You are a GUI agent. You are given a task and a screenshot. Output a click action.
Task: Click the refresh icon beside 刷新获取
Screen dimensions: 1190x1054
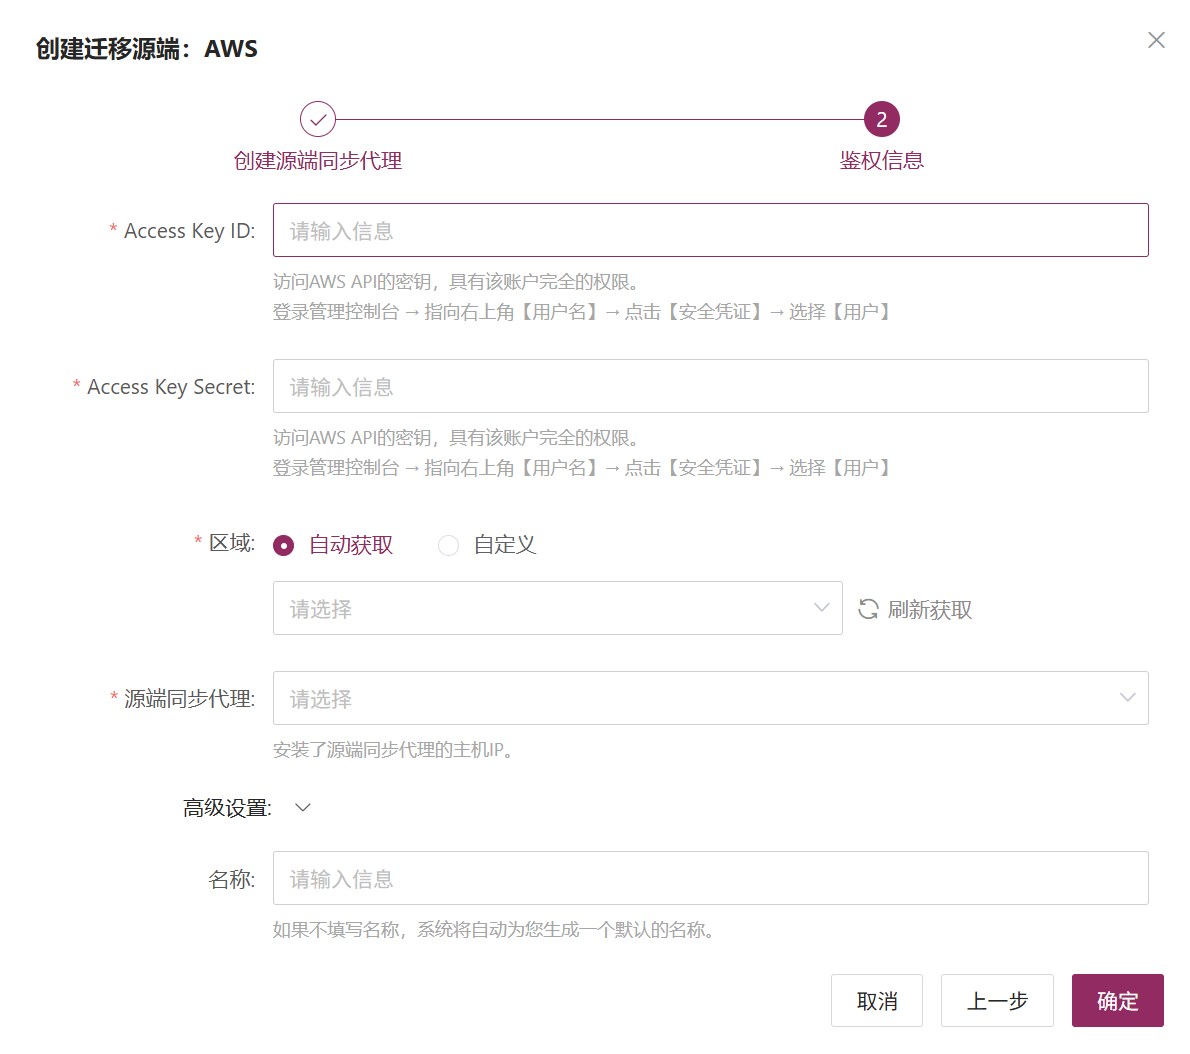[868, 609]
